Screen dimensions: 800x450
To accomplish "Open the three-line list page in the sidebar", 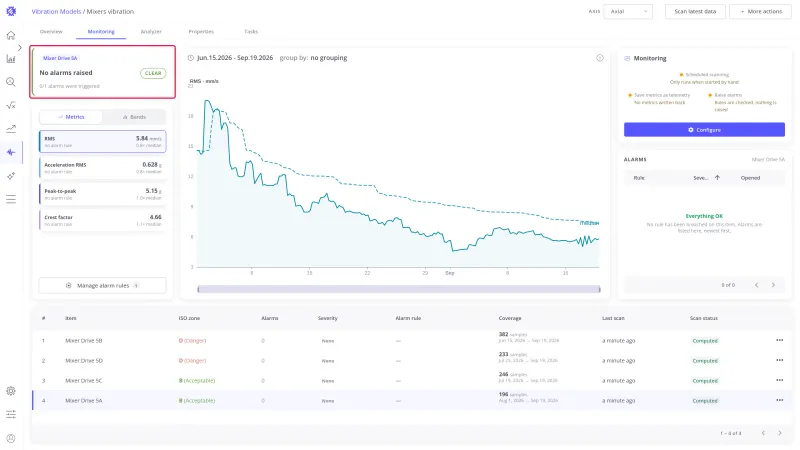I will pyautogui.click(x=11, y=199).
